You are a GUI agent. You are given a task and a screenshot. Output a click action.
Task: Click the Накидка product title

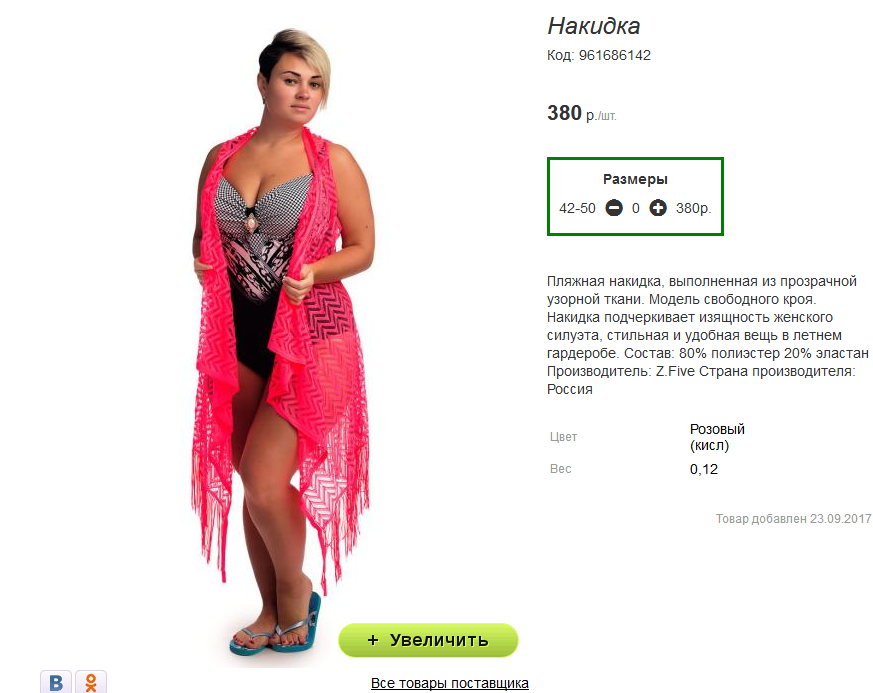594,26
